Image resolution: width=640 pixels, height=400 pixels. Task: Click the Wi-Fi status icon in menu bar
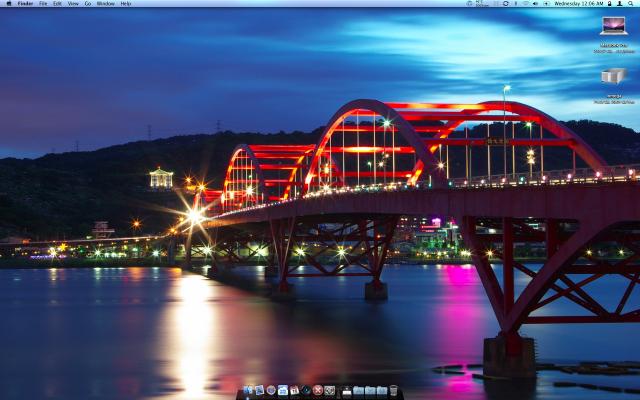click(526, 3)
